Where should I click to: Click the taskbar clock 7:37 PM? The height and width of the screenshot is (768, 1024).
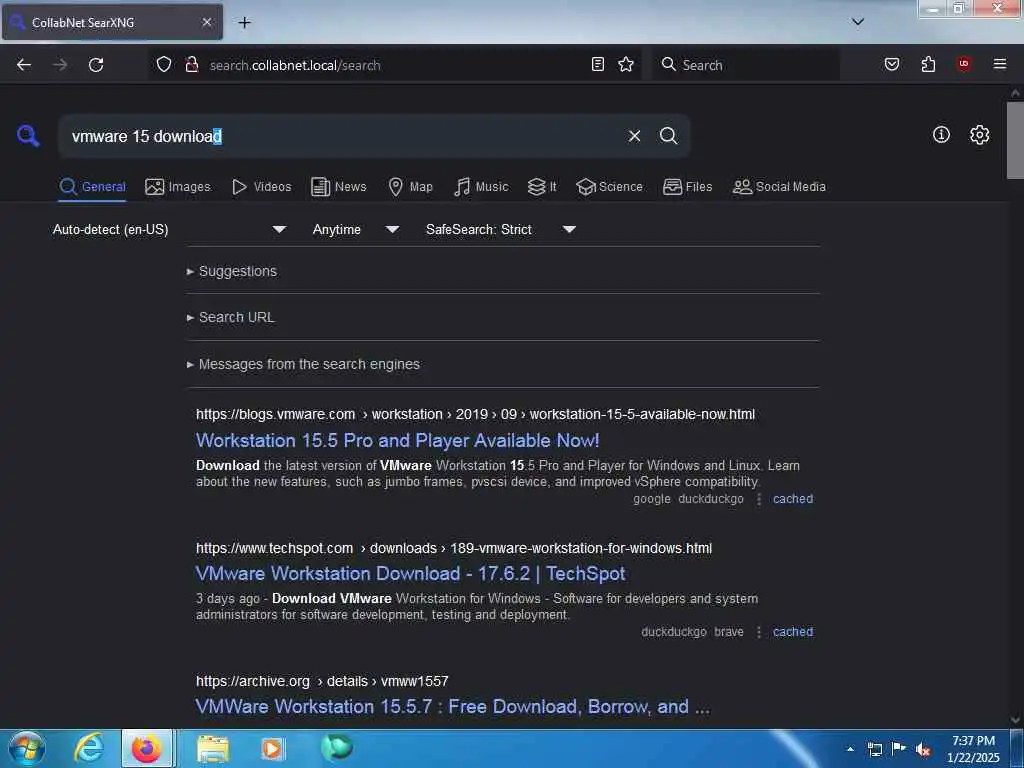click(x=973, y=749)
